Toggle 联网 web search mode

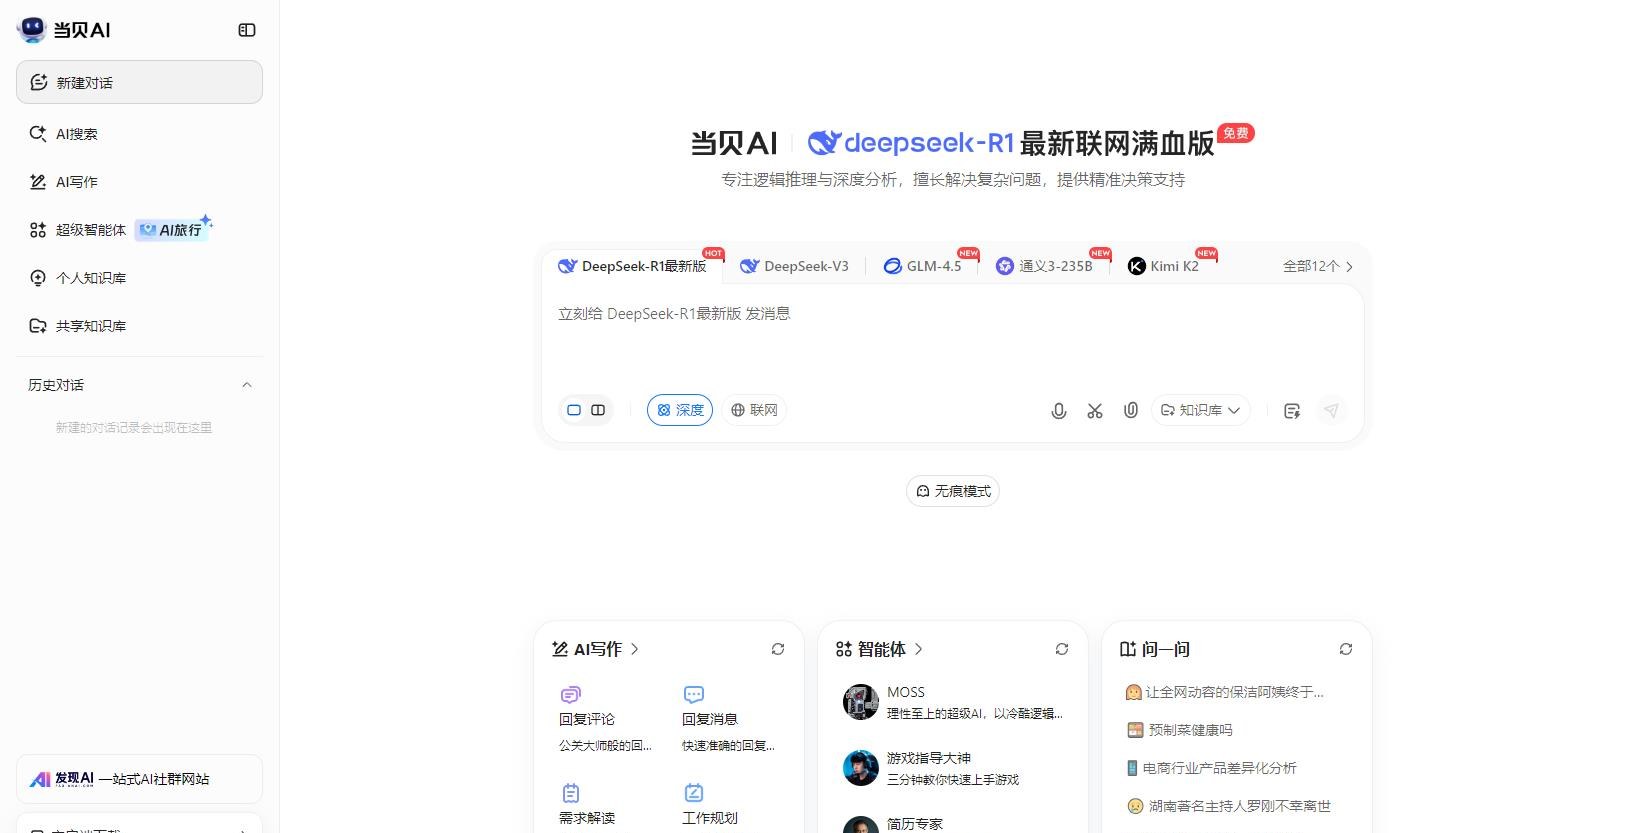[x=754, y=410]
